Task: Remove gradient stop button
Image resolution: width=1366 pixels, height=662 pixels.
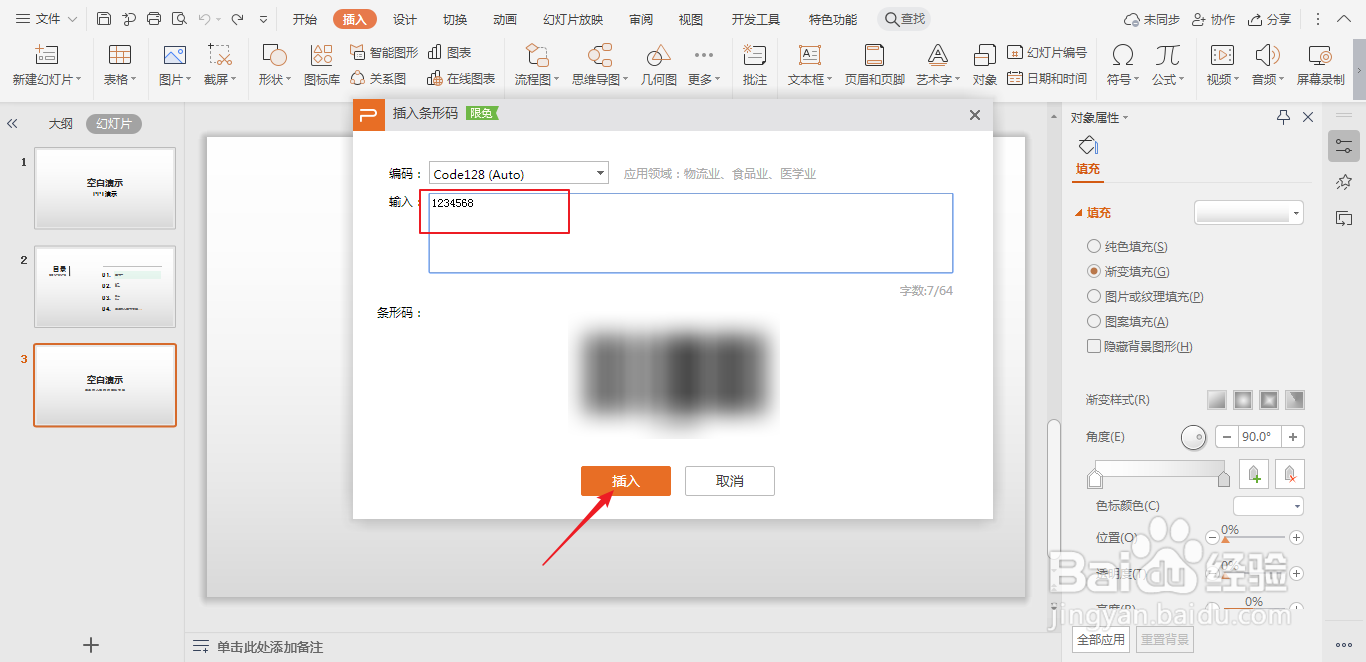Action: 1291,474
